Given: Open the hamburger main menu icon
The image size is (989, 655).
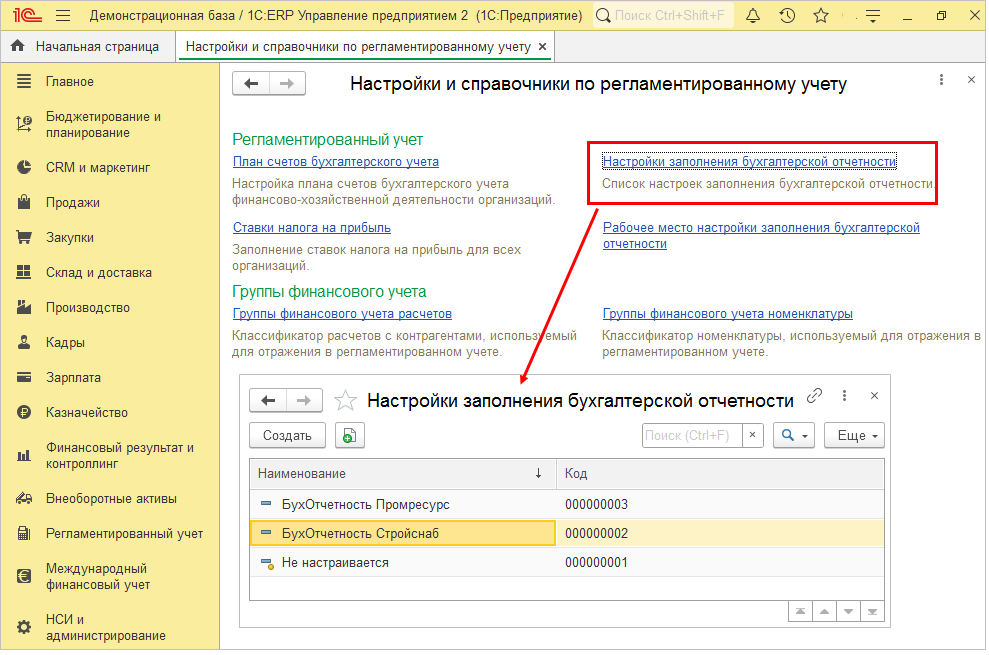Looking at the screenshot, I should 63,16.
